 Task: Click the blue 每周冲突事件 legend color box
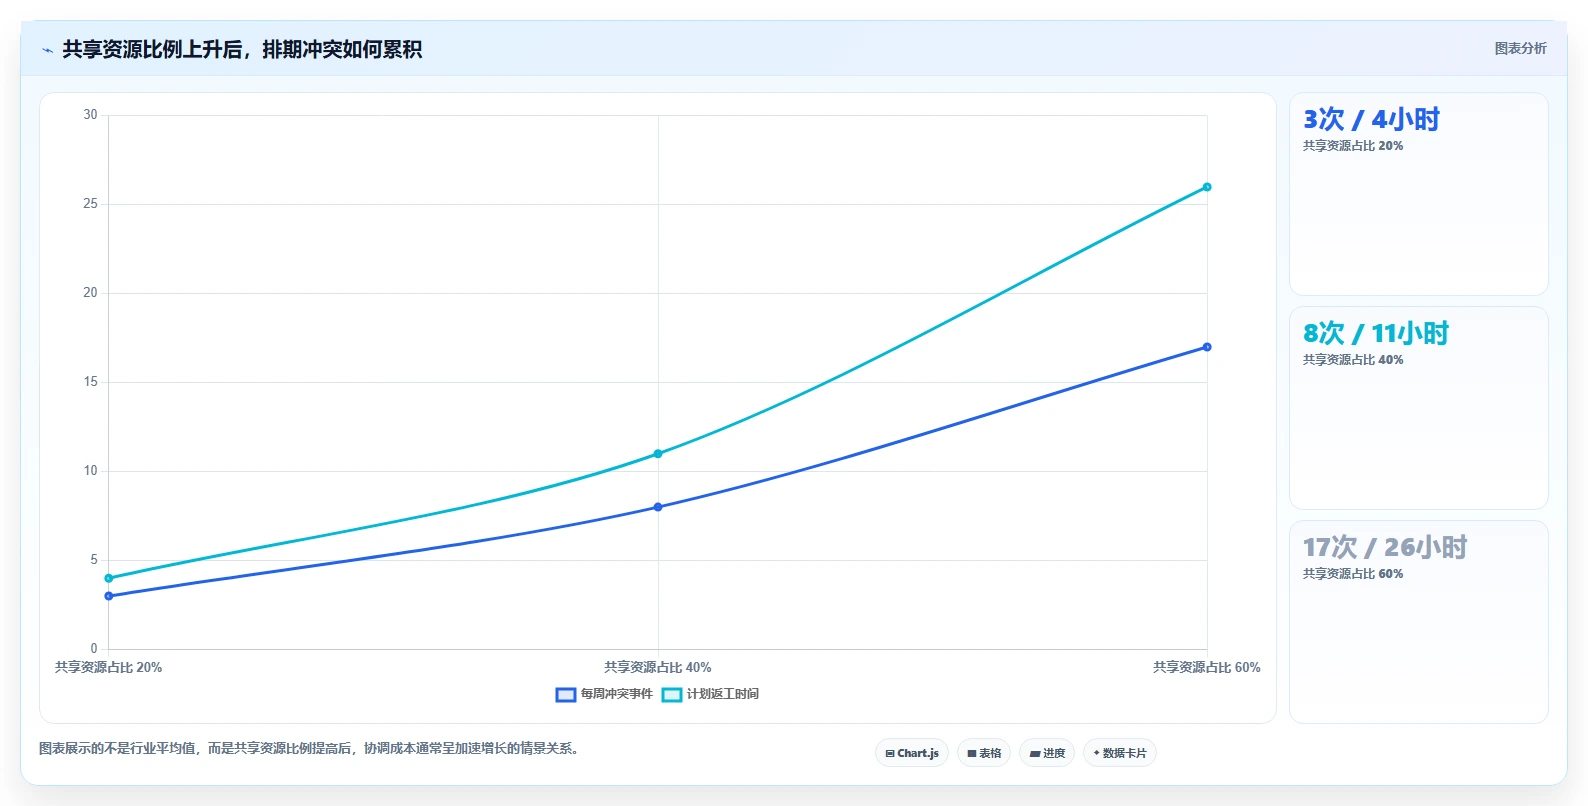(566, 694)
